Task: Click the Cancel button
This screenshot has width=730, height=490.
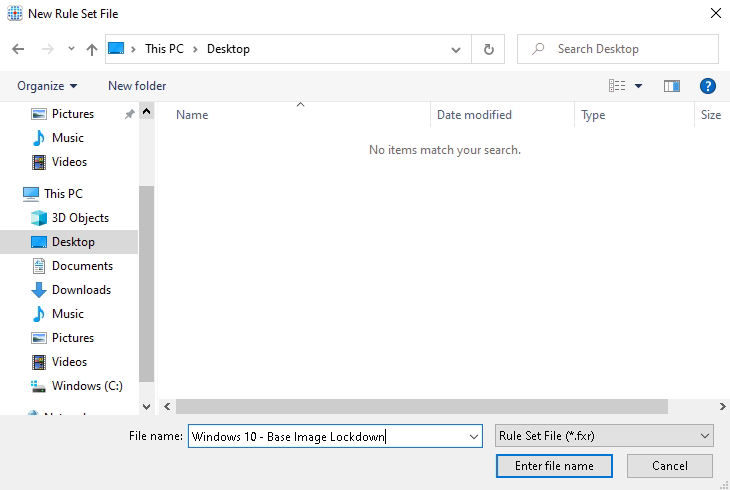Action: (669, 466)
